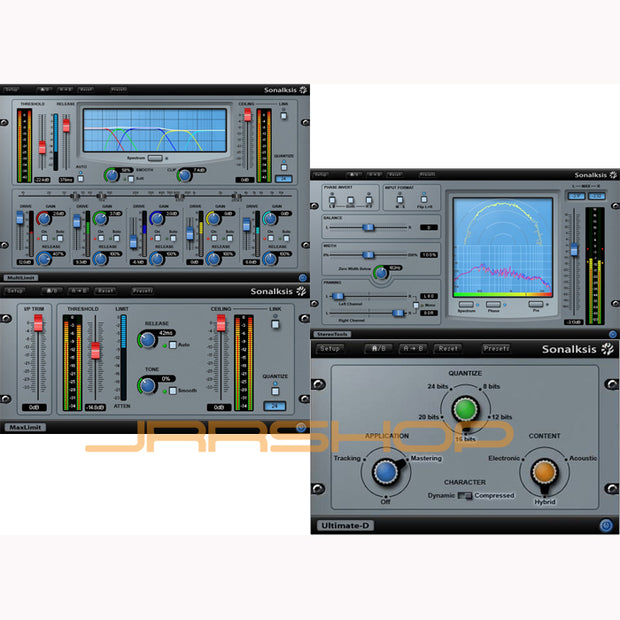Click the Sonalksis logo in Ultimate-D

[x=578, y=349]
